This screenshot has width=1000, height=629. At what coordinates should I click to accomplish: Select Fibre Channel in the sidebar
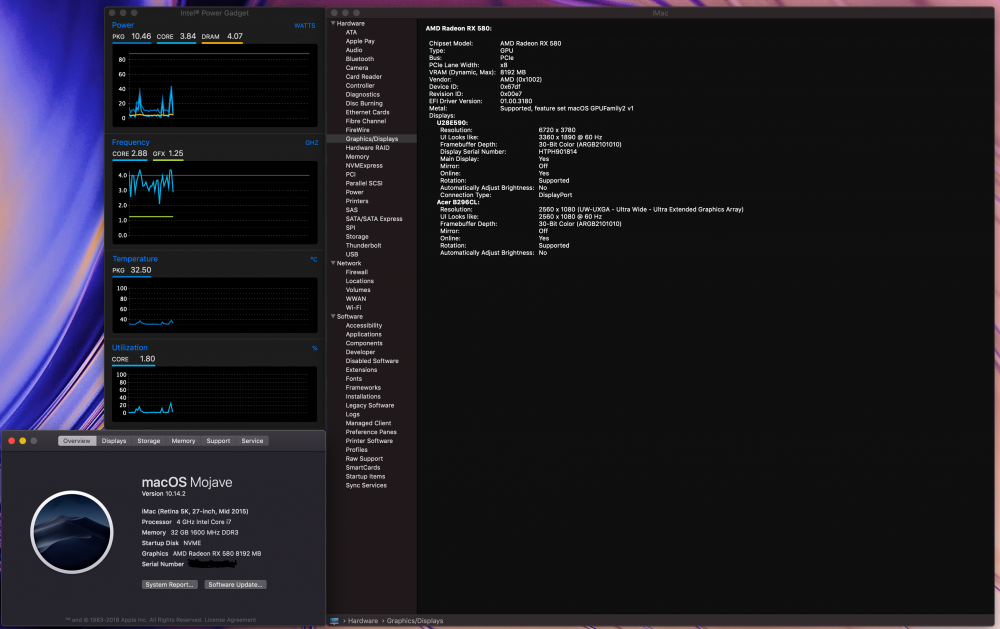pos(365,121)
